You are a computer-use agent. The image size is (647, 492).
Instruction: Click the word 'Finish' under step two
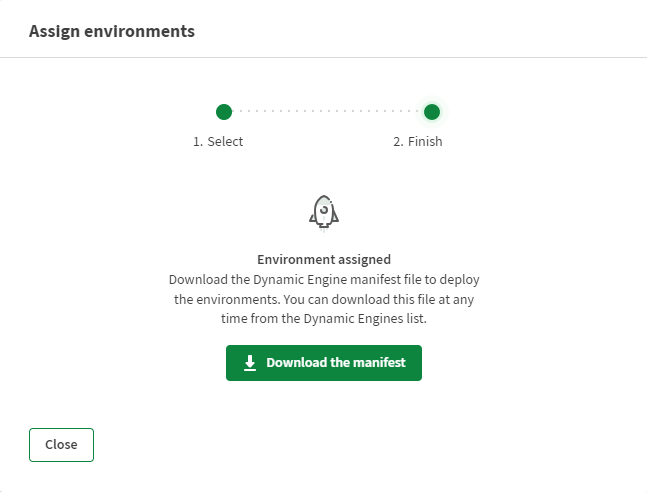pyautogui.click(x=425, y=141)
